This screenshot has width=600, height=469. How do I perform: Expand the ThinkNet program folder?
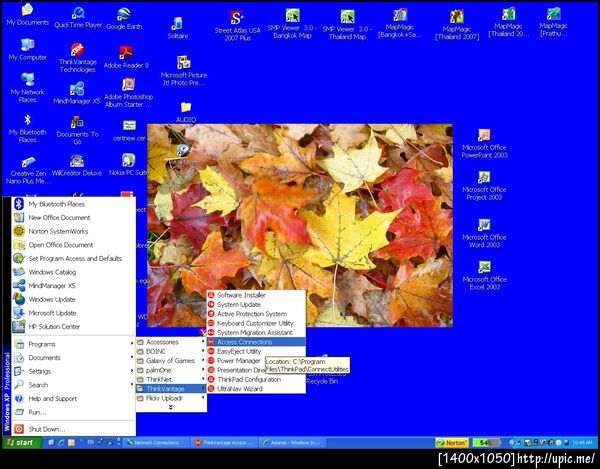171,379
